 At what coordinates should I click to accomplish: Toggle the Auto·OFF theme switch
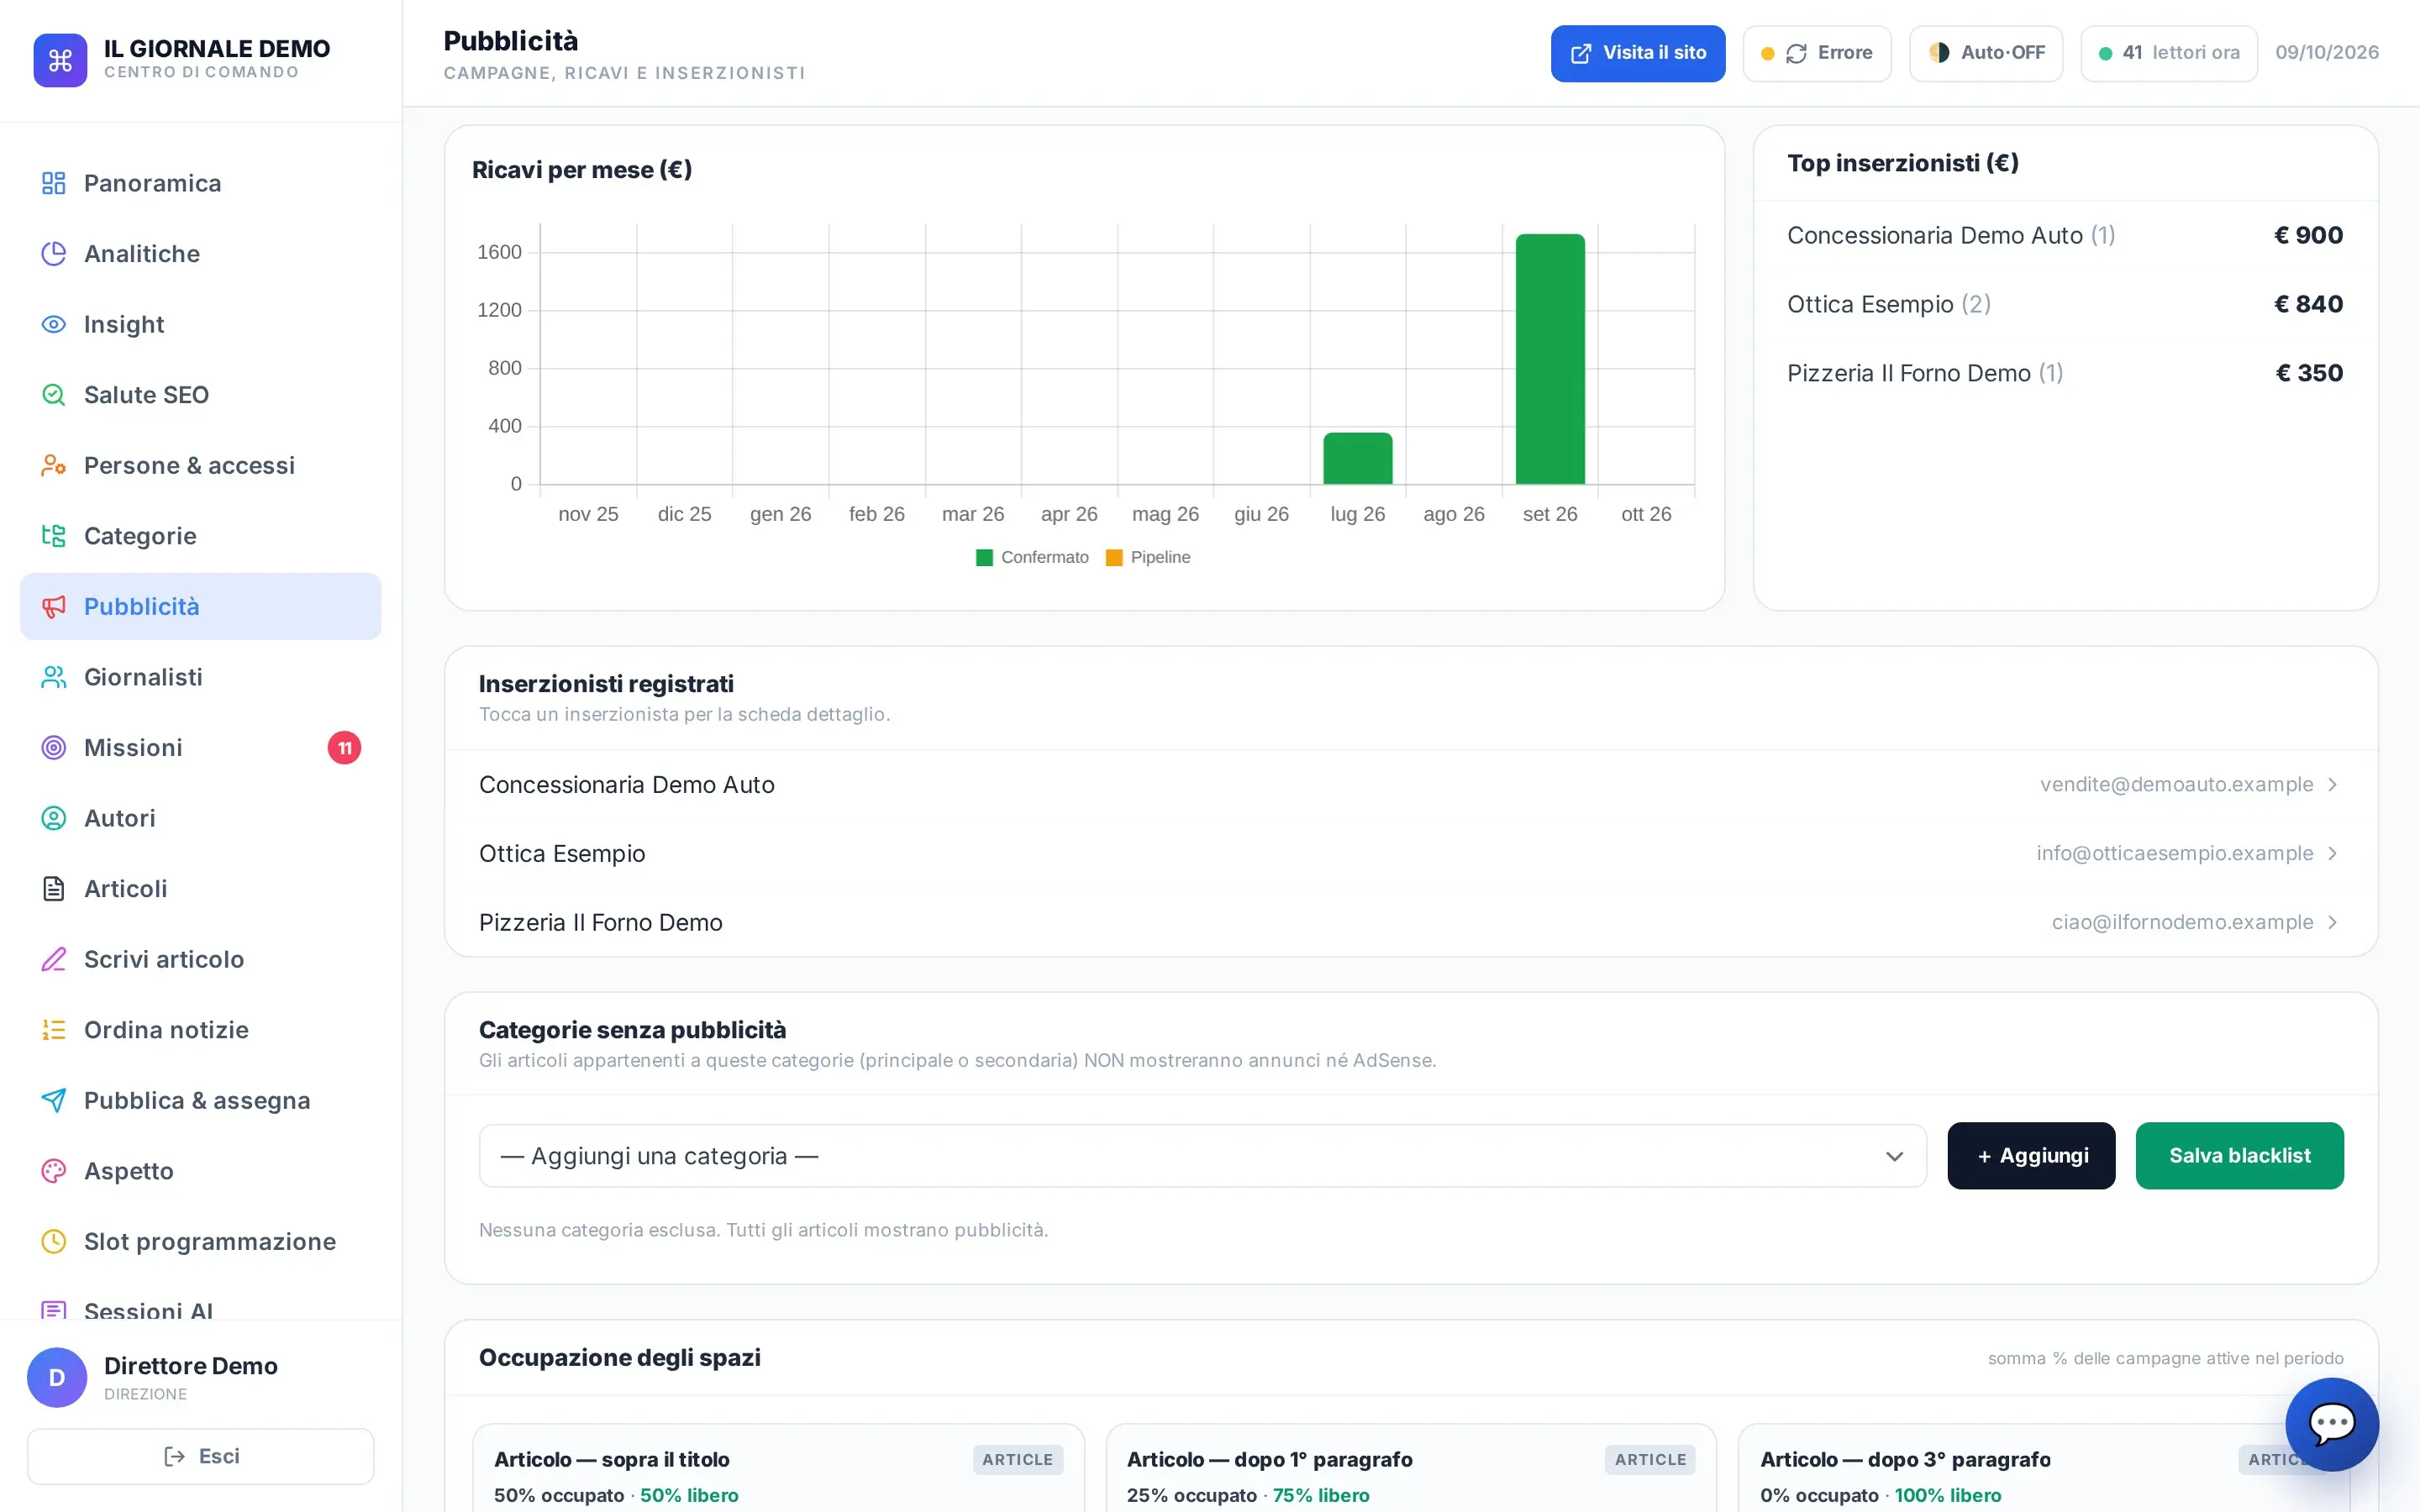point(1985,53)
